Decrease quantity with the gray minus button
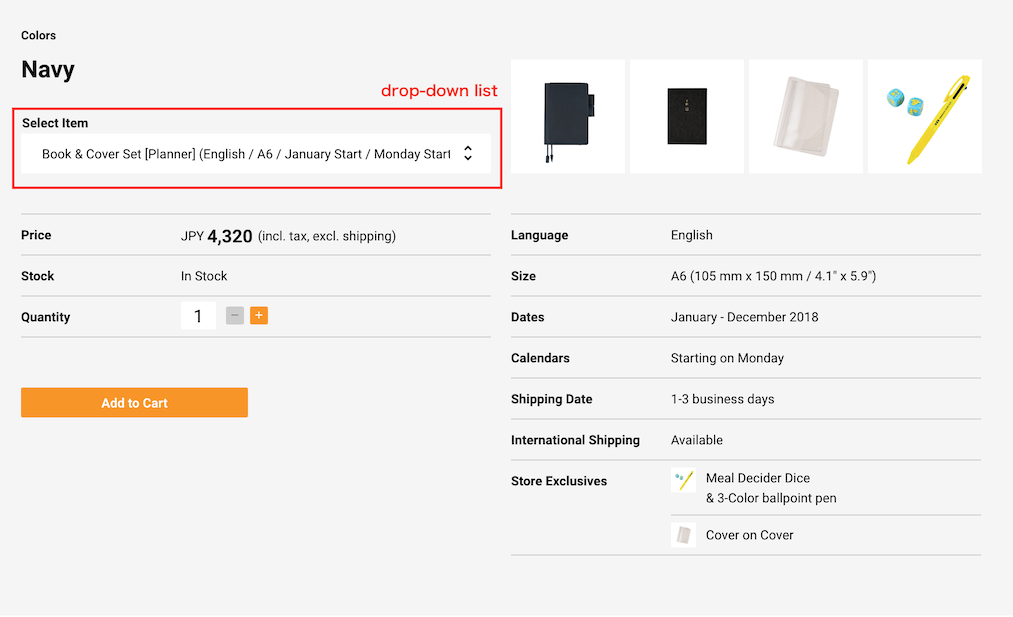The height and width of the screenshot is (617, 1013). pyautogui.click(x=235, y=315)
